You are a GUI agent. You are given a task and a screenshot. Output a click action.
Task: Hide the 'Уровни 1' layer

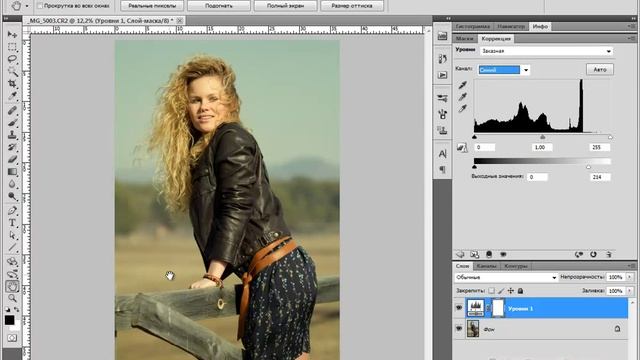[459, 308]
